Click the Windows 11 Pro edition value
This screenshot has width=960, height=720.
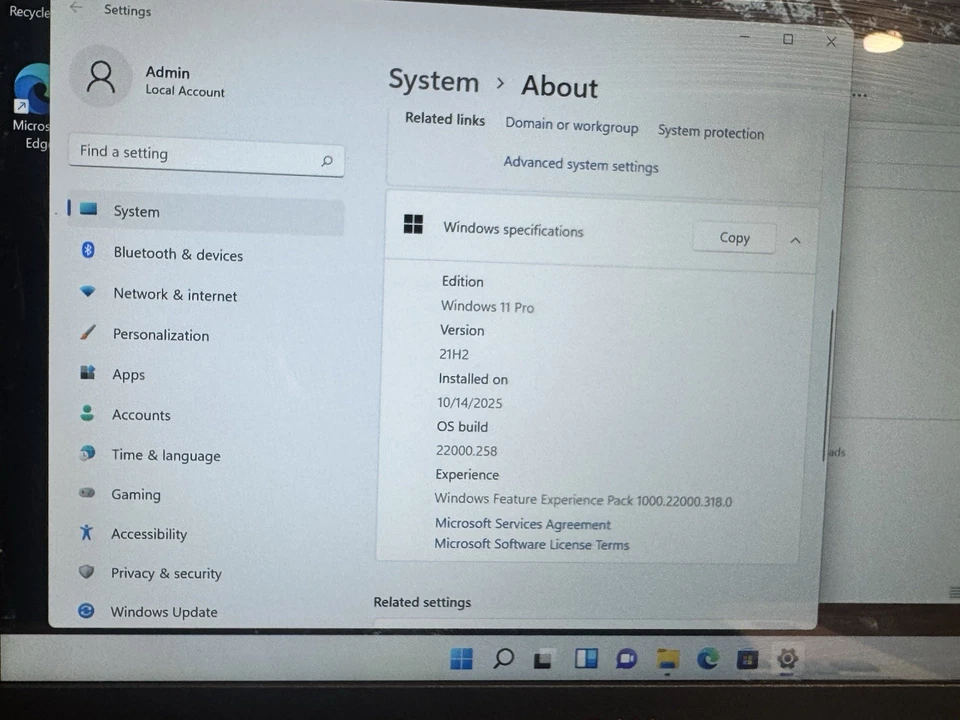coord(487,306)
